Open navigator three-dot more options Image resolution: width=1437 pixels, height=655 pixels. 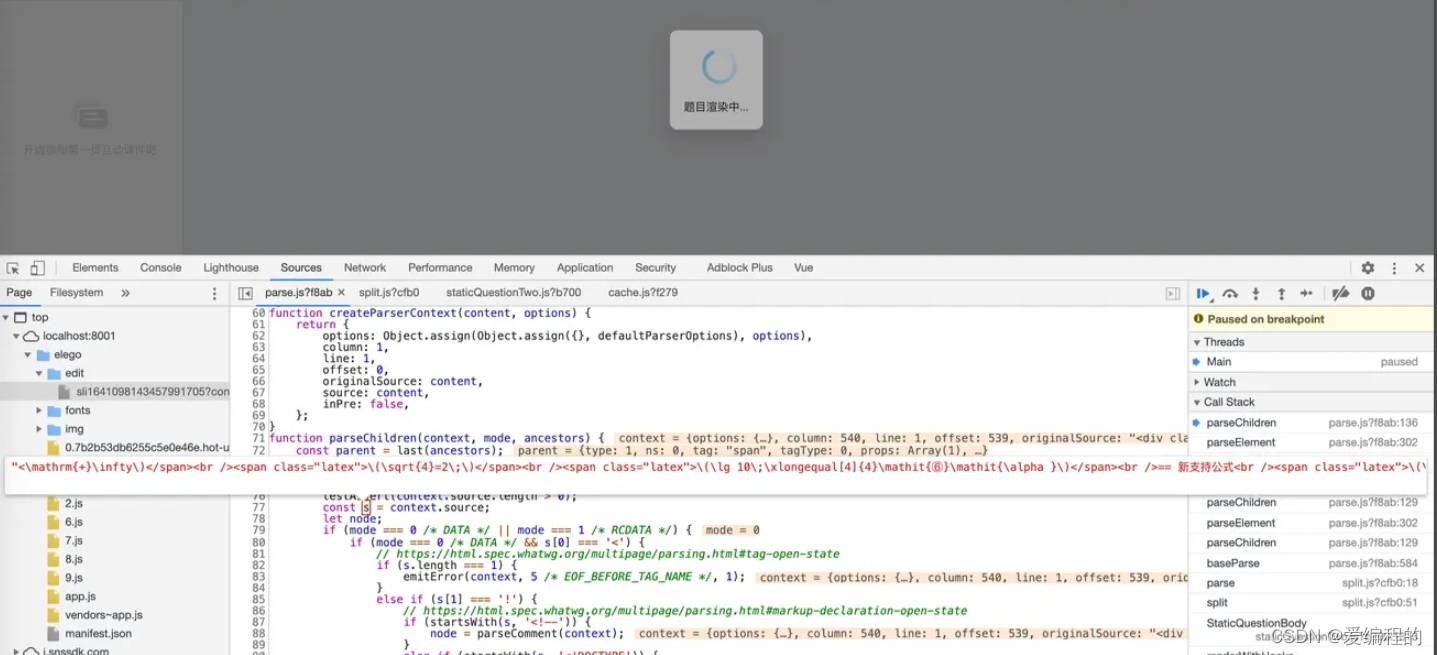tap(214, 293)
